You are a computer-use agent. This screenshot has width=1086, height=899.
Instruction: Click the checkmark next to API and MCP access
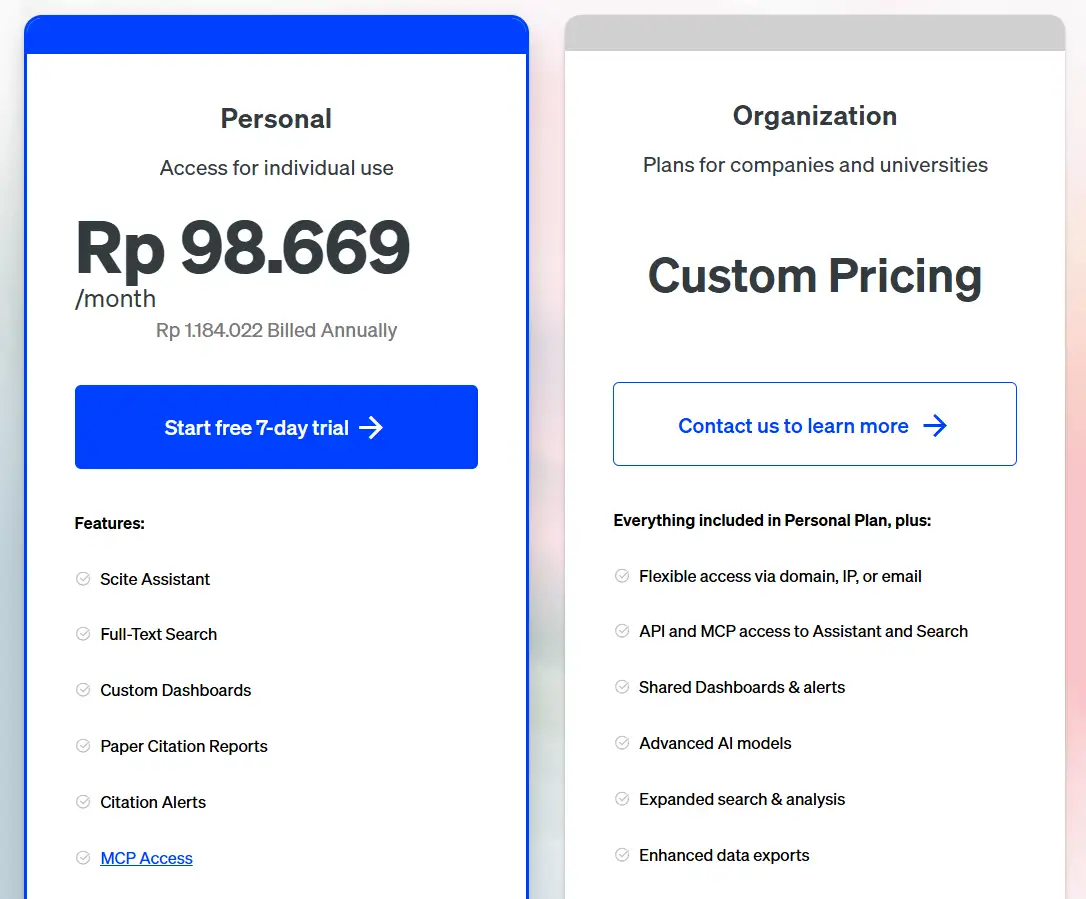[x=622, y=631]
